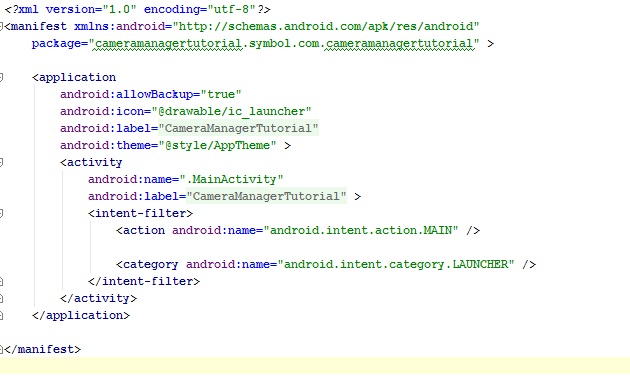The height and width of the screenshot is (381, 630).
Task: Click the package name value string
Action: tap(284, 43)
